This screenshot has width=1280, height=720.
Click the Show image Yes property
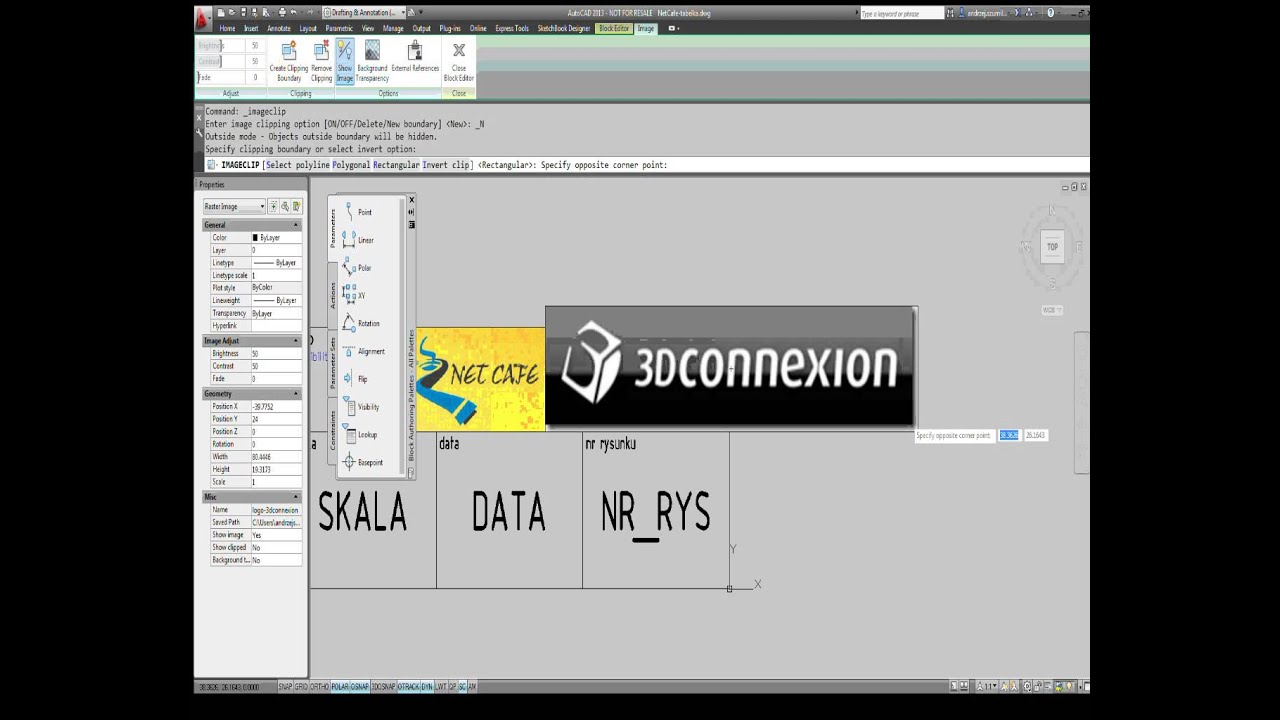coord(276,535)
